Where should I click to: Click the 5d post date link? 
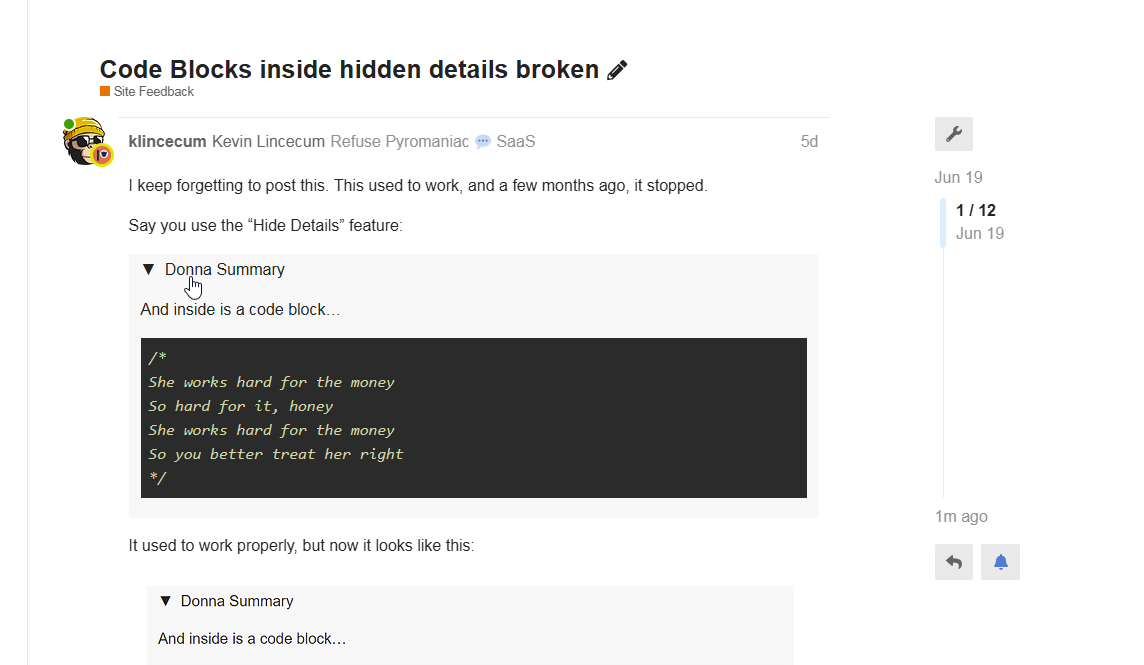tap(809, 142)
